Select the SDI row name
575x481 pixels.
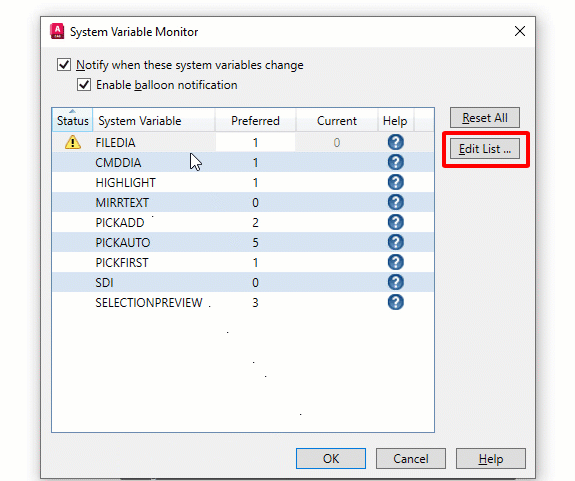point(105,282)
